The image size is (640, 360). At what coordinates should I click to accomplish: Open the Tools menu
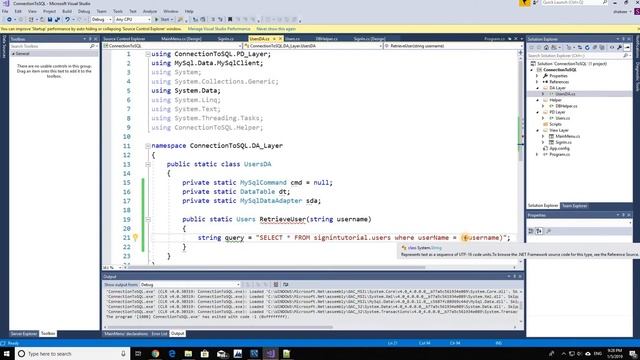tap(118, 11)
